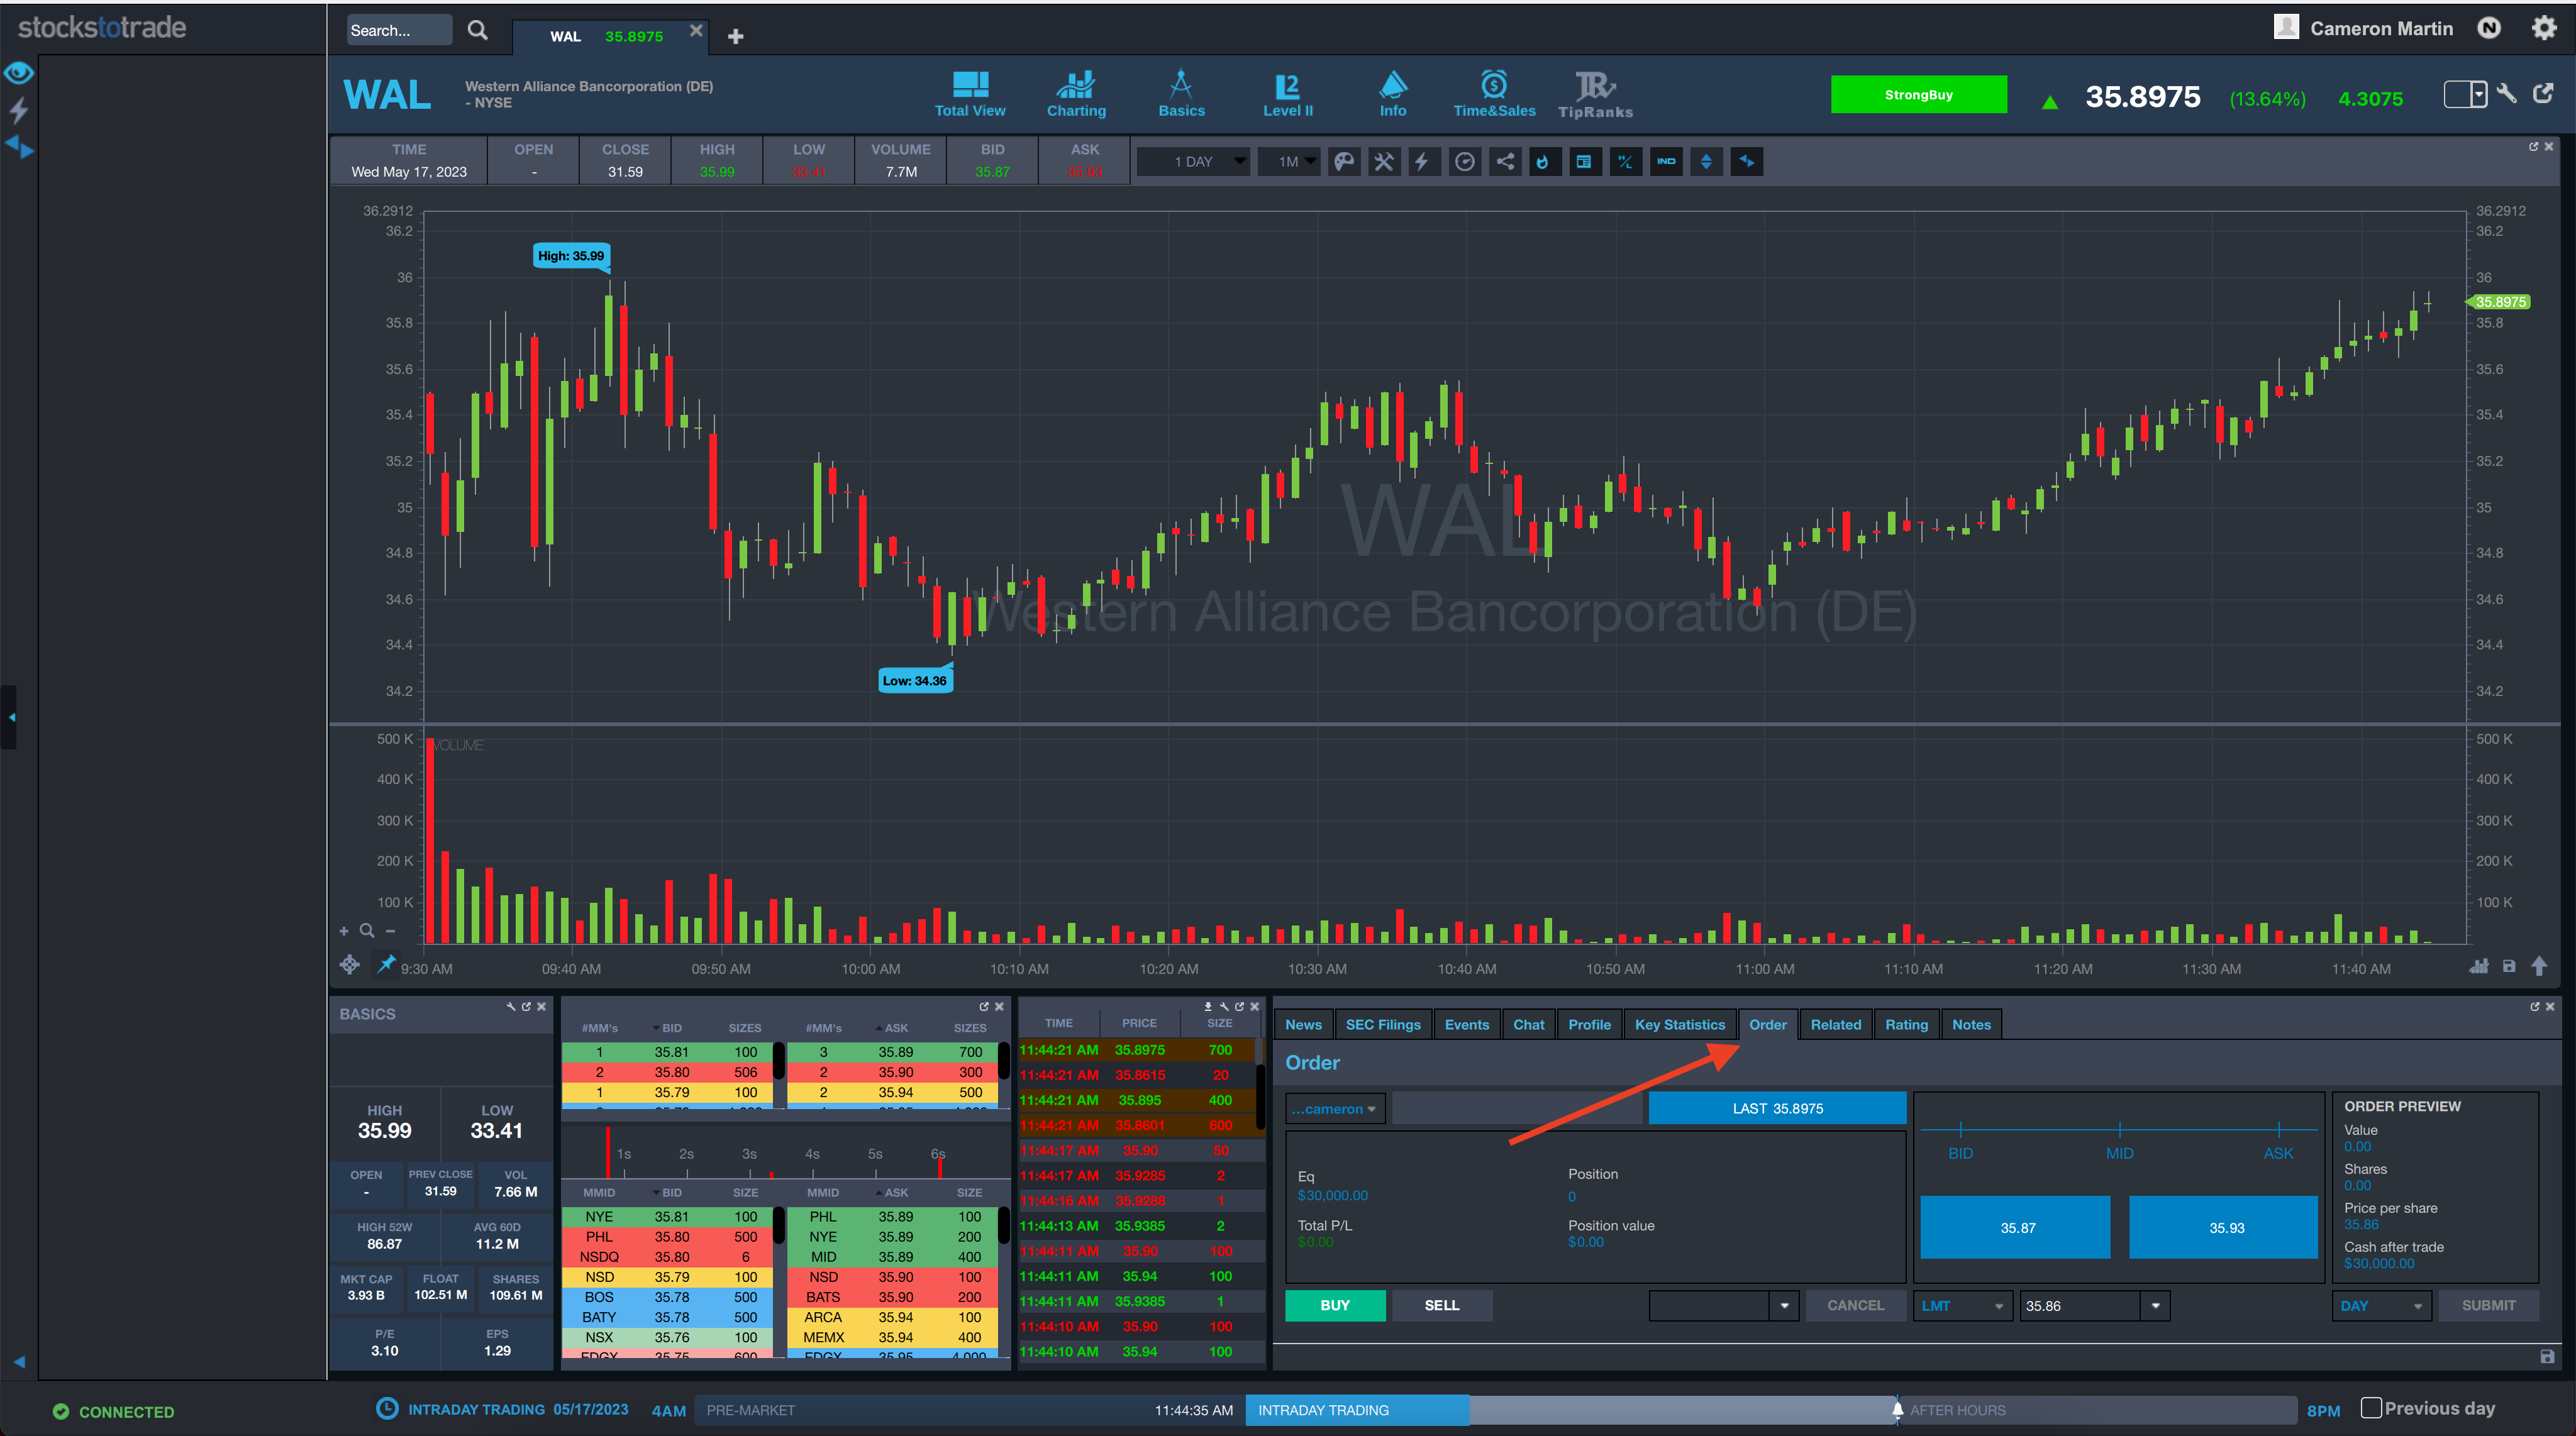The width and height of the screenshot is (2576, 1436).
Task: Open the Level II module icon
Action: (1287, 94)
